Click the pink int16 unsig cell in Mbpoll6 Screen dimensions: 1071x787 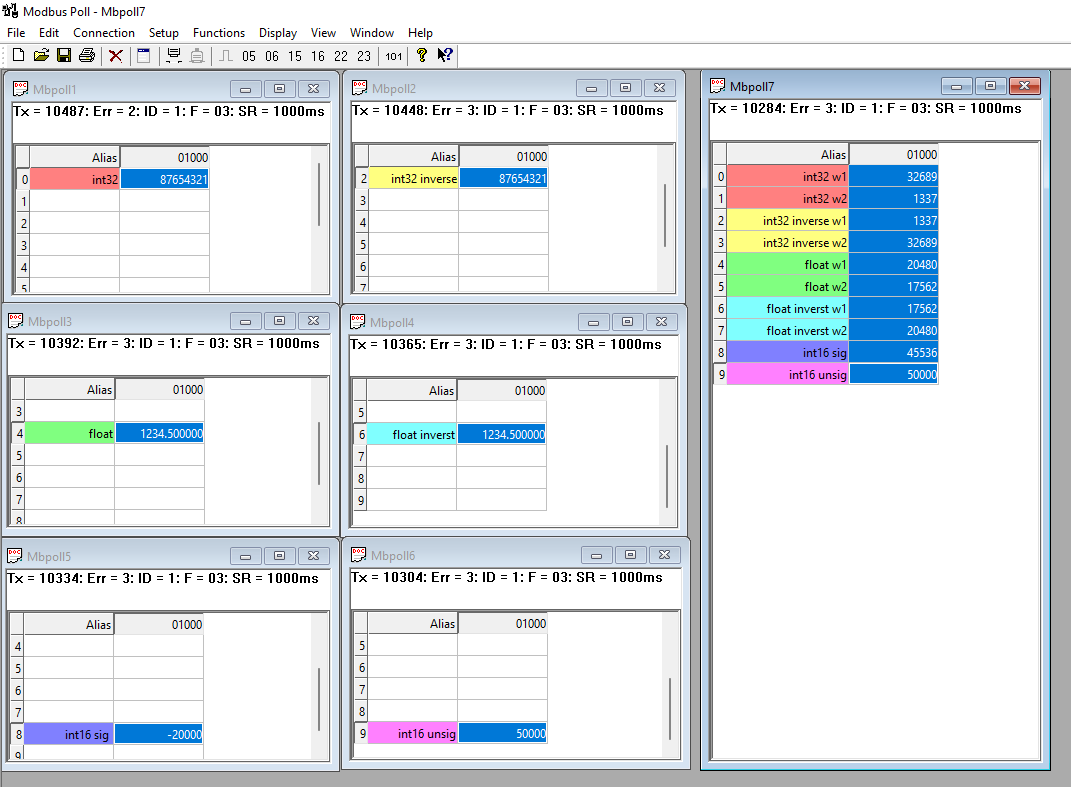click(414, 733)
